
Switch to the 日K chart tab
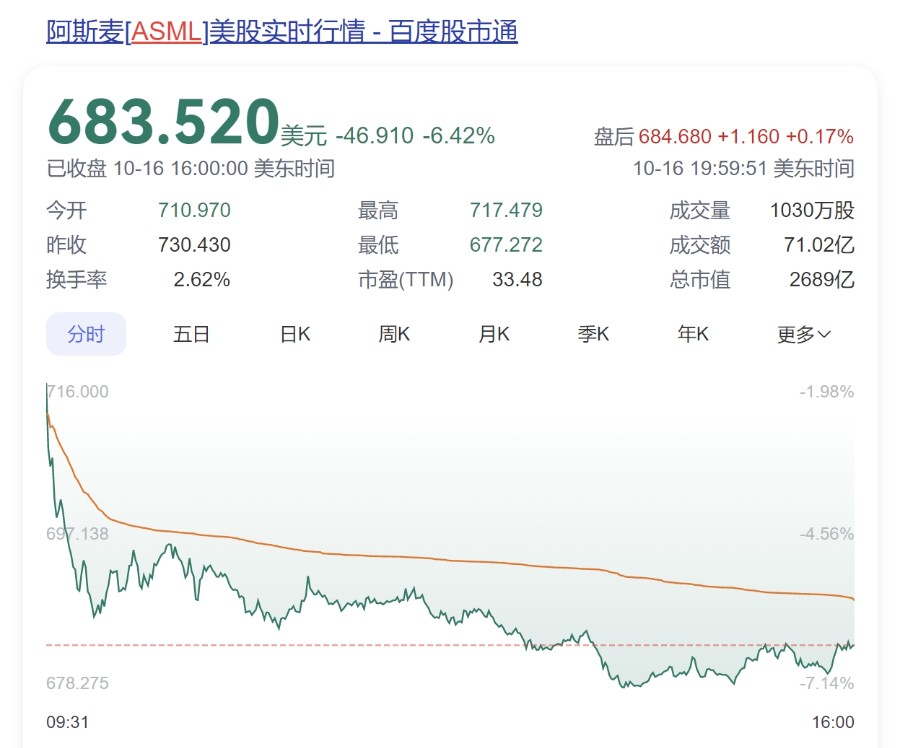coord(295,334)
